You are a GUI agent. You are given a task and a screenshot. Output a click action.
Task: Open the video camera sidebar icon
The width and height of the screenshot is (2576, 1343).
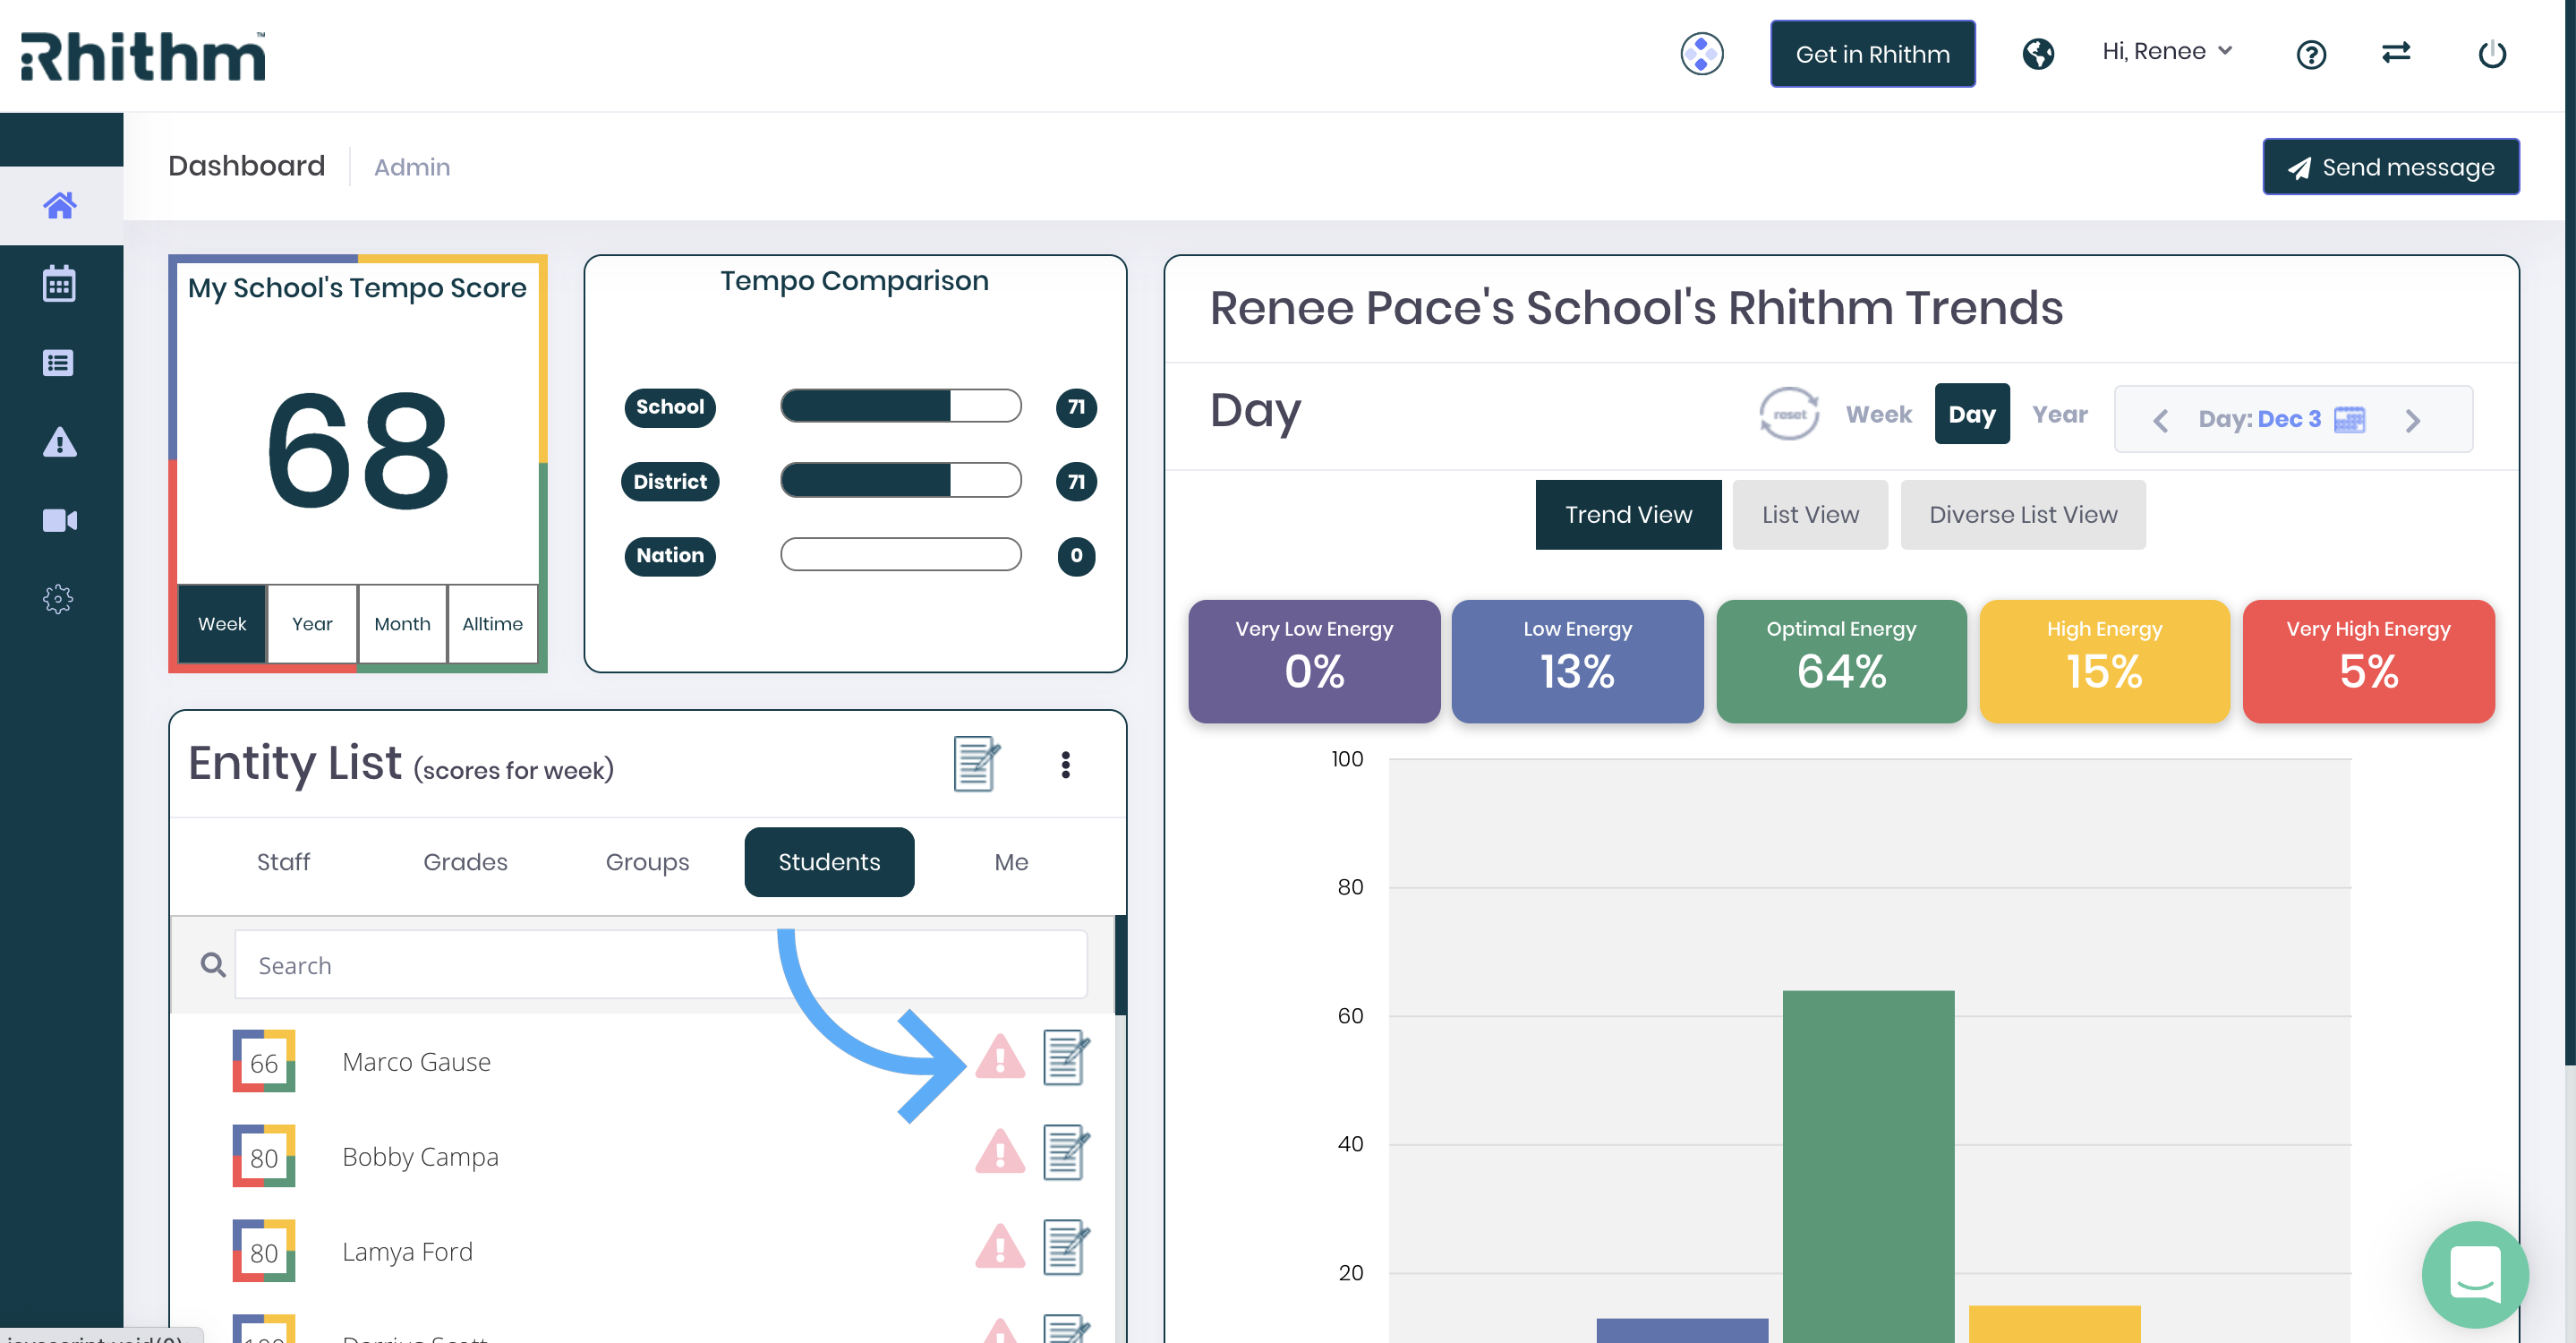pos(59,520)
